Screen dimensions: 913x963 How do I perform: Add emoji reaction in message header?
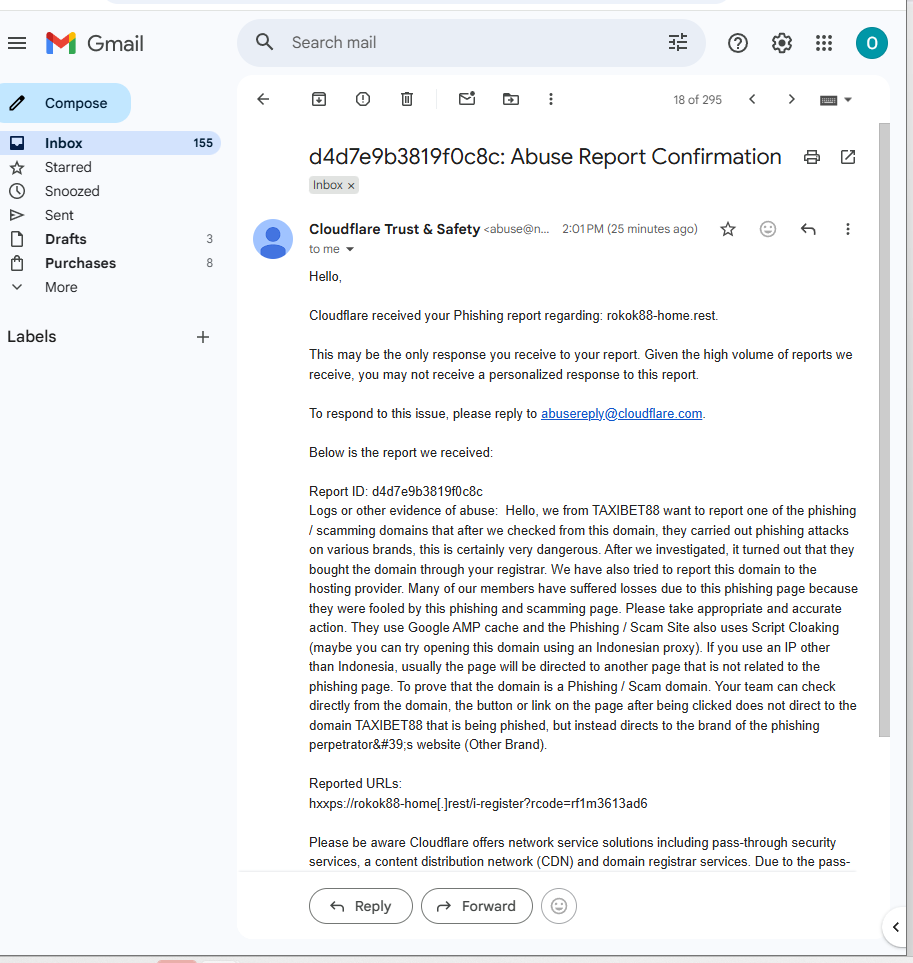(x=767, y=229)
